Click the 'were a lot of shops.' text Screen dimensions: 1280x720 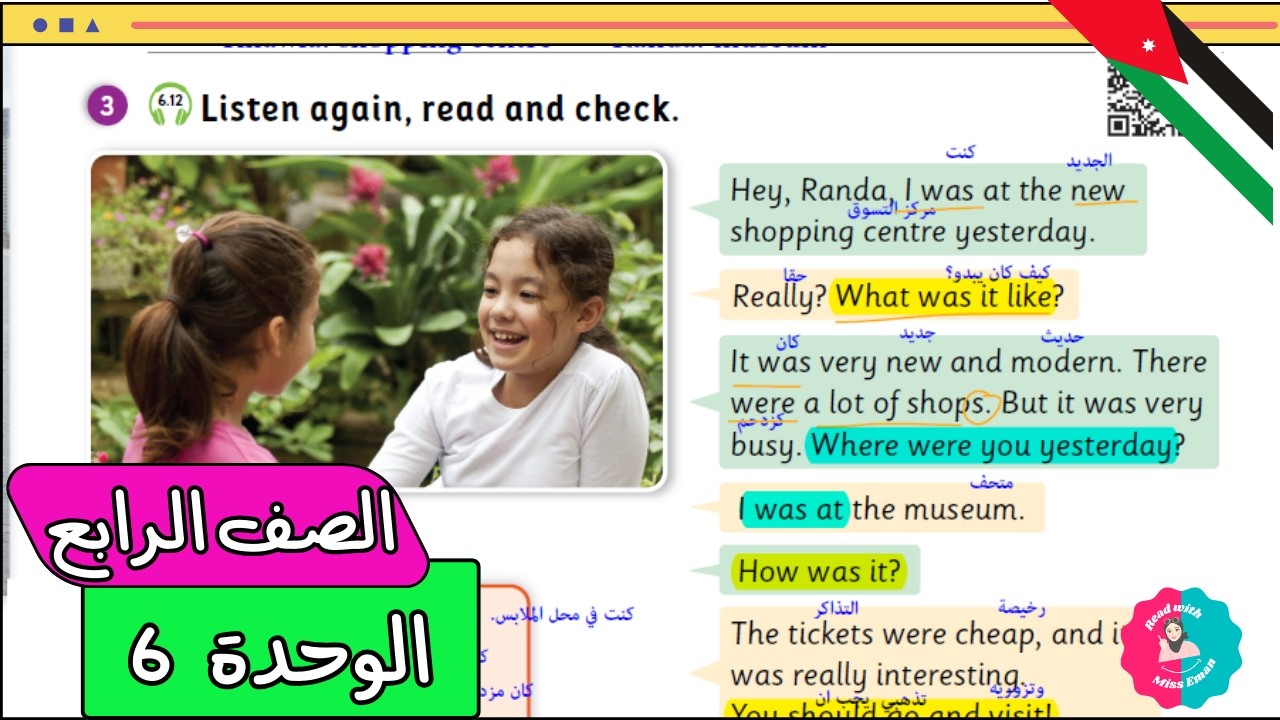861,404
